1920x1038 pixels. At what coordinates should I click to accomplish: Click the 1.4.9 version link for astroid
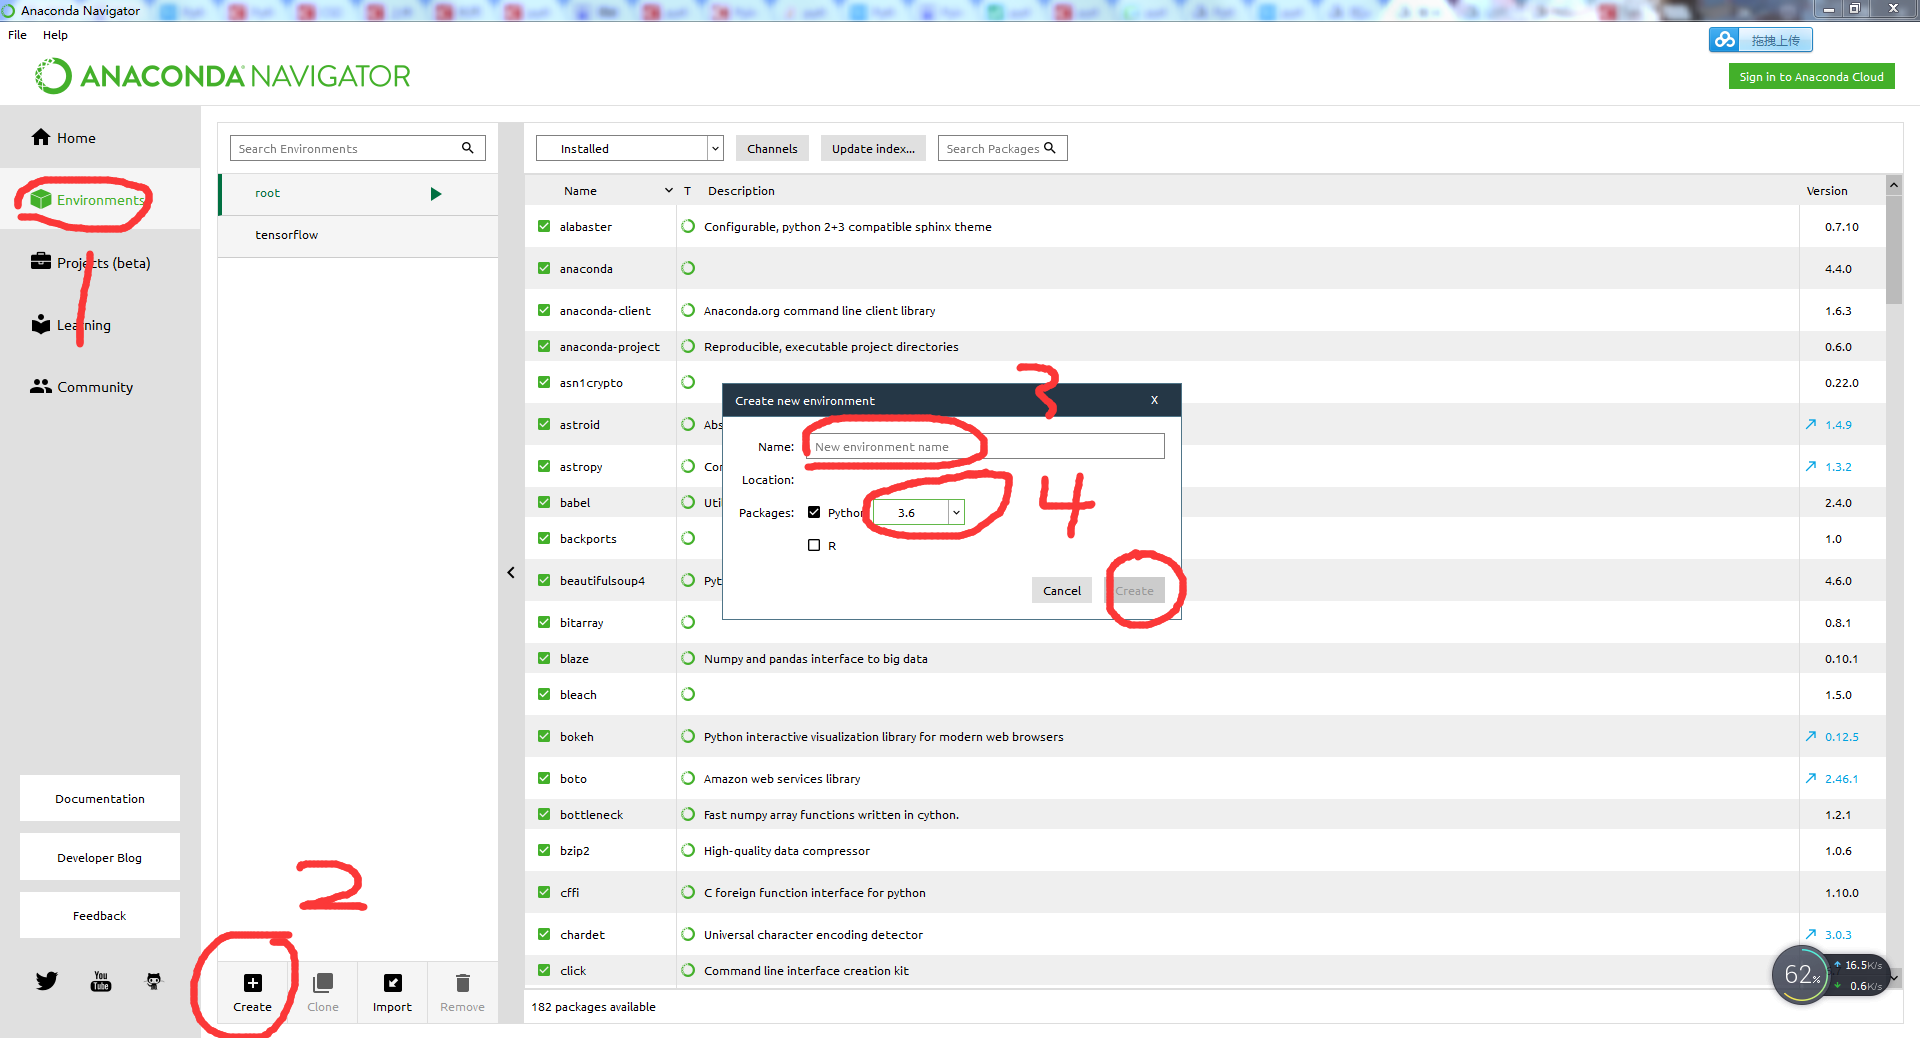(1838, 425)
